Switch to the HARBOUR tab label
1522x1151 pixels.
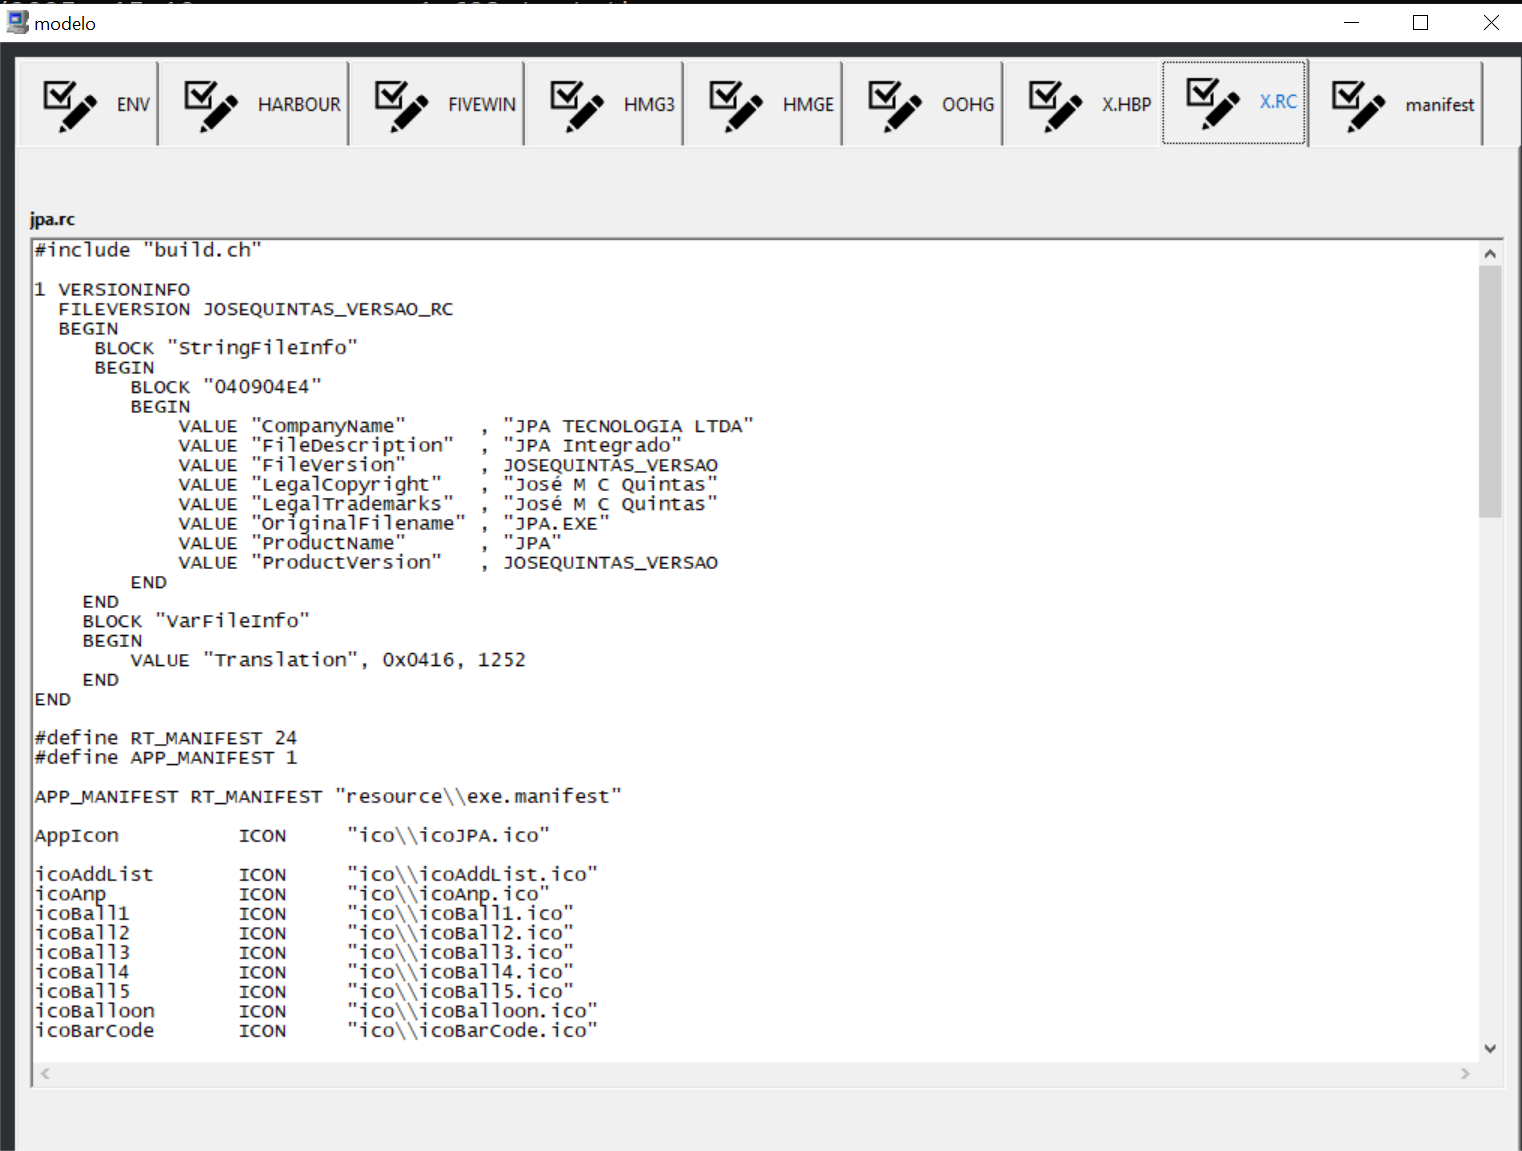(x=299, y=105)
